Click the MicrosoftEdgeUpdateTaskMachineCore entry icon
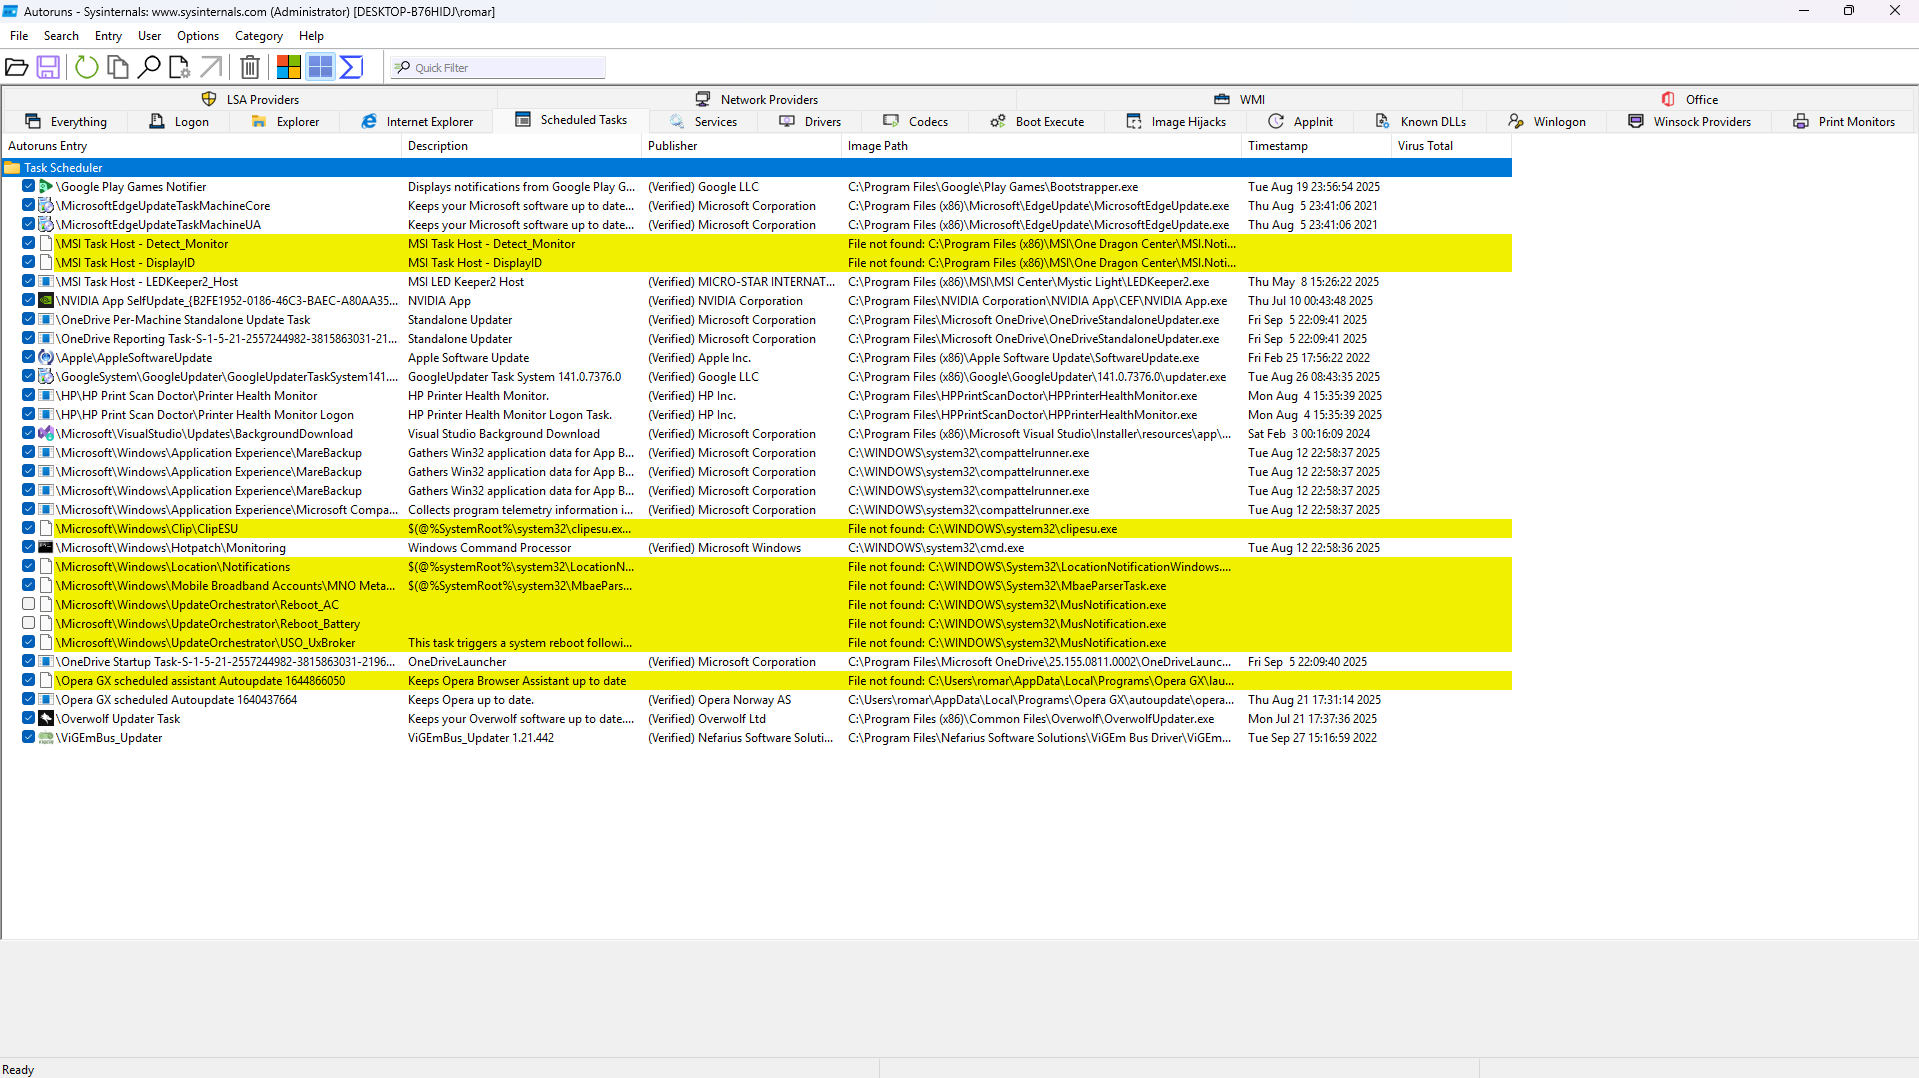The height and width of the screenshot is (1078, 1919). [46, 206]
